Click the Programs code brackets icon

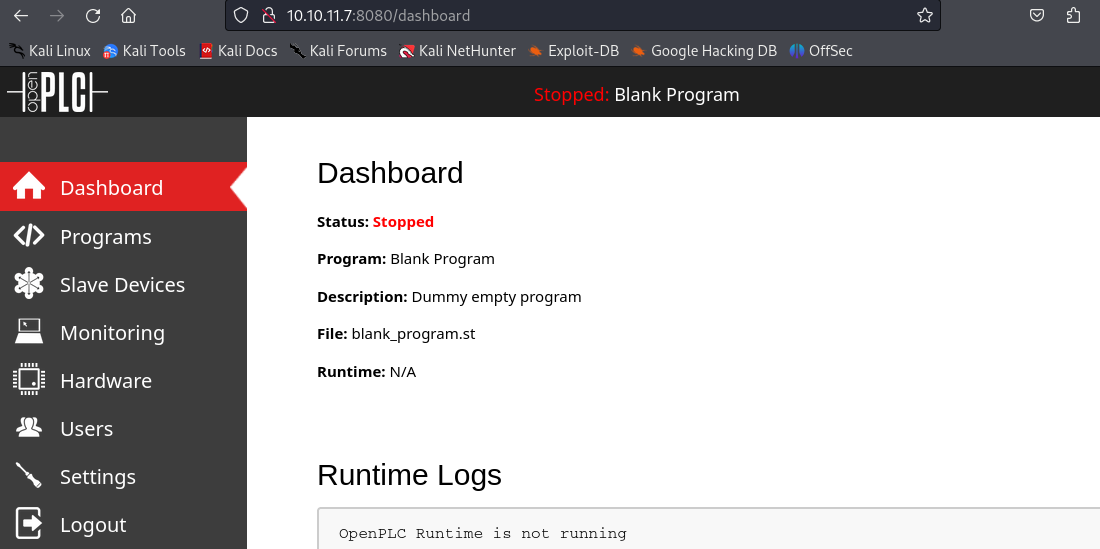pyautogui.click(x=29, y=236)
